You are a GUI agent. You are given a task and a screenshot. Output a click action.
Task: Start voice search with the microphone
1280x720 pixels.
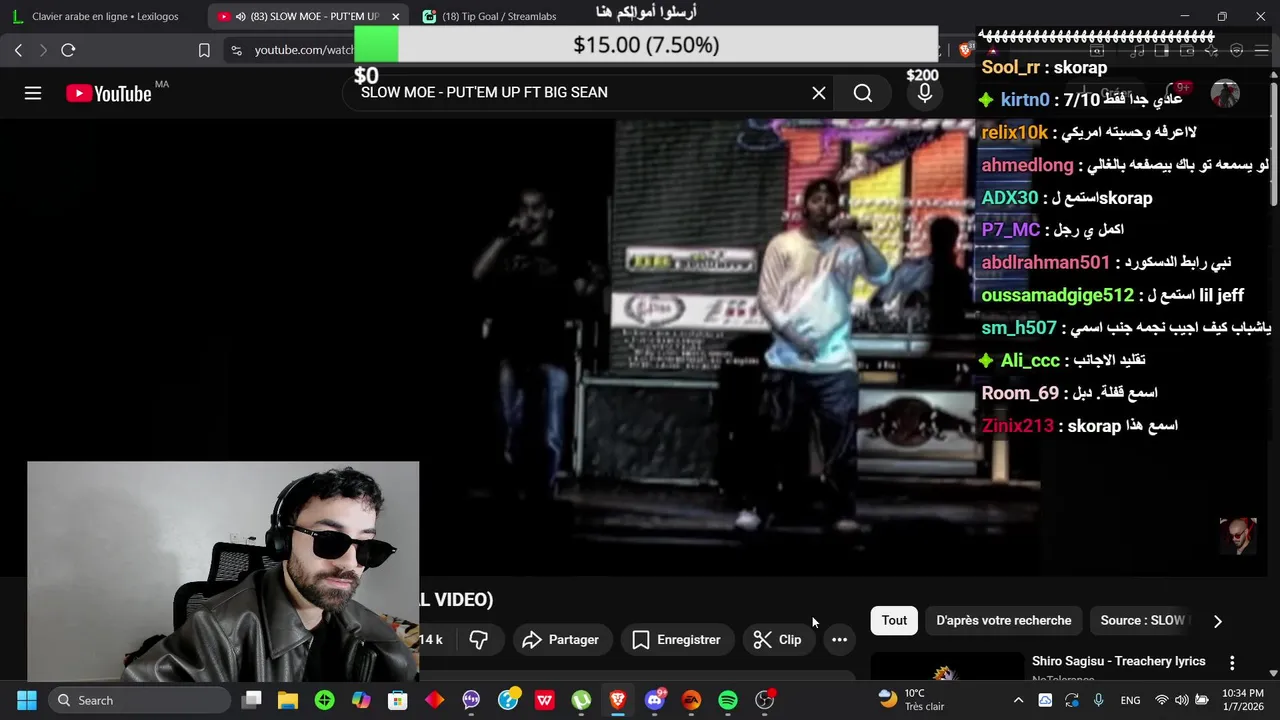(925, 93)
